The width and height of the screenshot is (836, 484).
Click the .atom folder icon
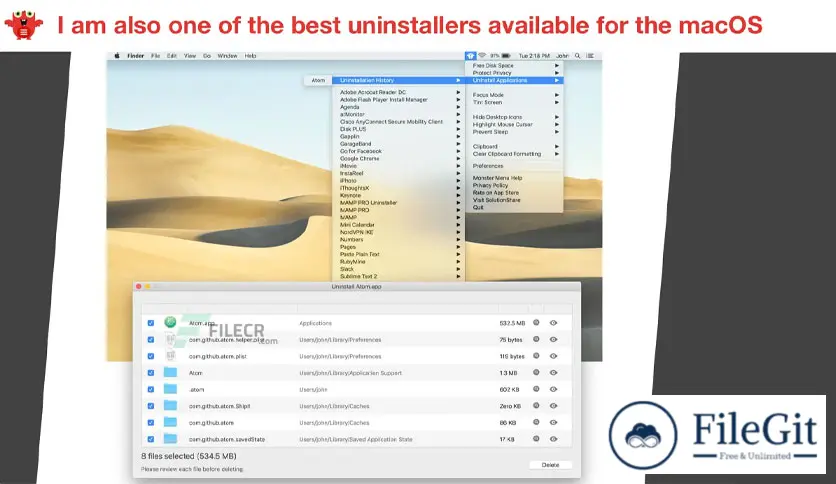click(170, 389)
